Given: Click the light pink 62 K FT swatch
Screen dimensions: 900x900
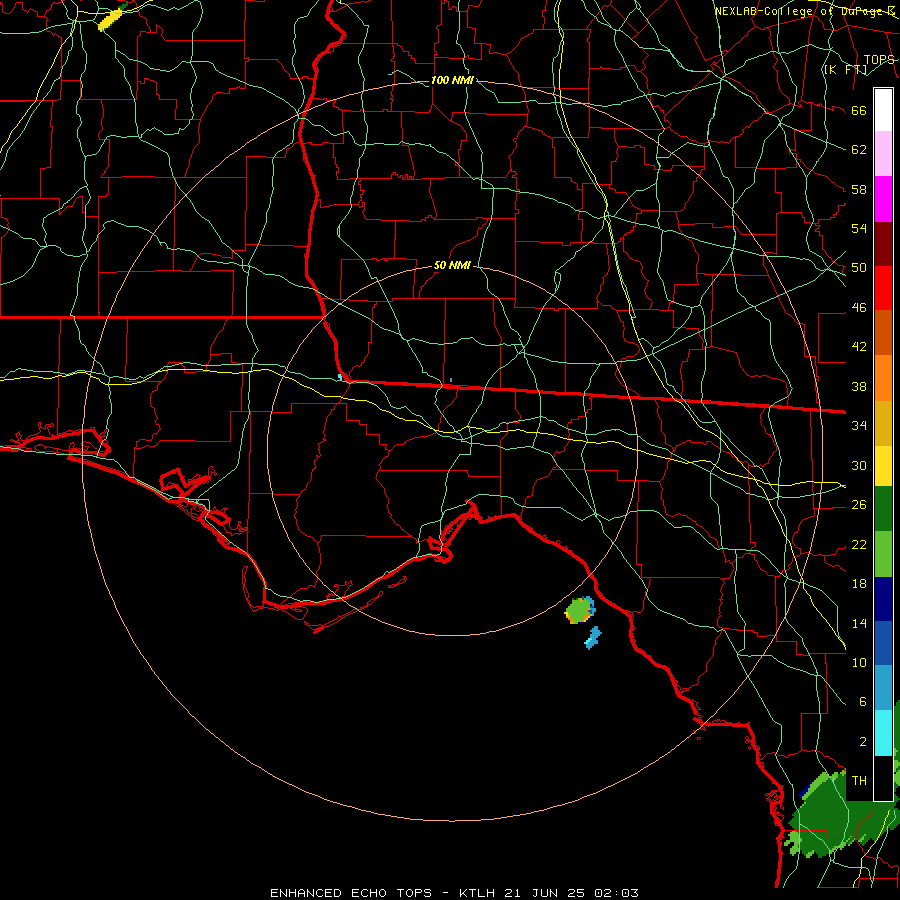Looking at the screenshot, I should click(x=883, y=154).
